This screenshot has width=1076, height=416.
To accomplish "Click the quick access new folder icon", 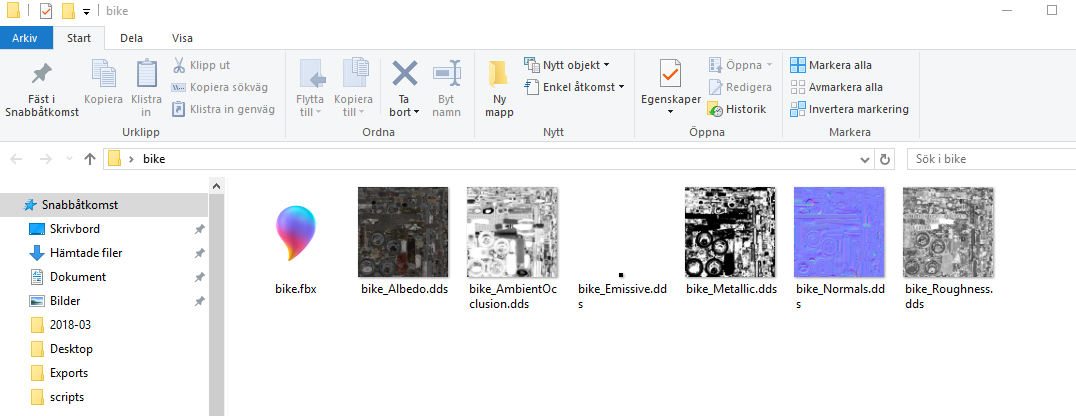I will [68, 11].
